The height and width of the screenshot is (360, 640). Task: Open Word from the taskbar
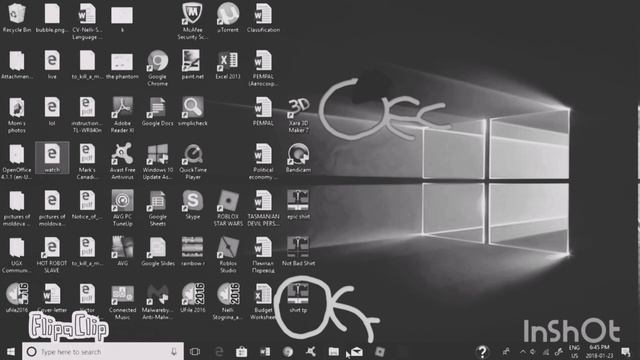coord(264,351)
